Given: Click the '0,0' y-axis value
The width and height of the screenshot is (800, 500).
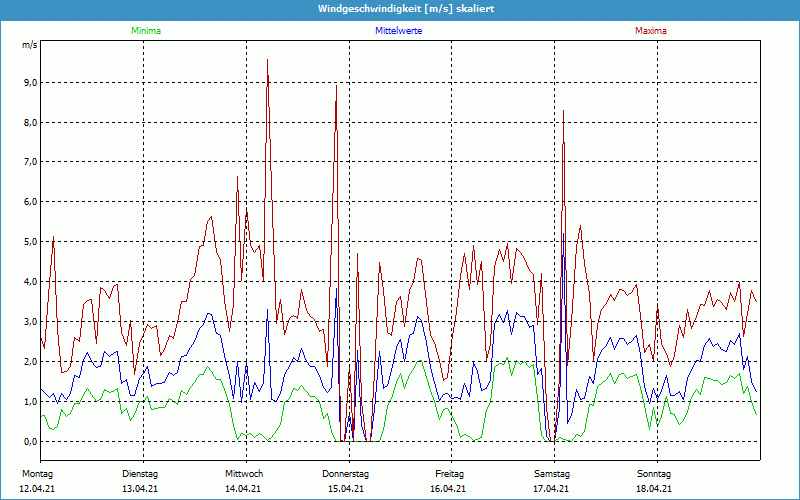Looking at the screenshot, I should [x=30, y=441].
